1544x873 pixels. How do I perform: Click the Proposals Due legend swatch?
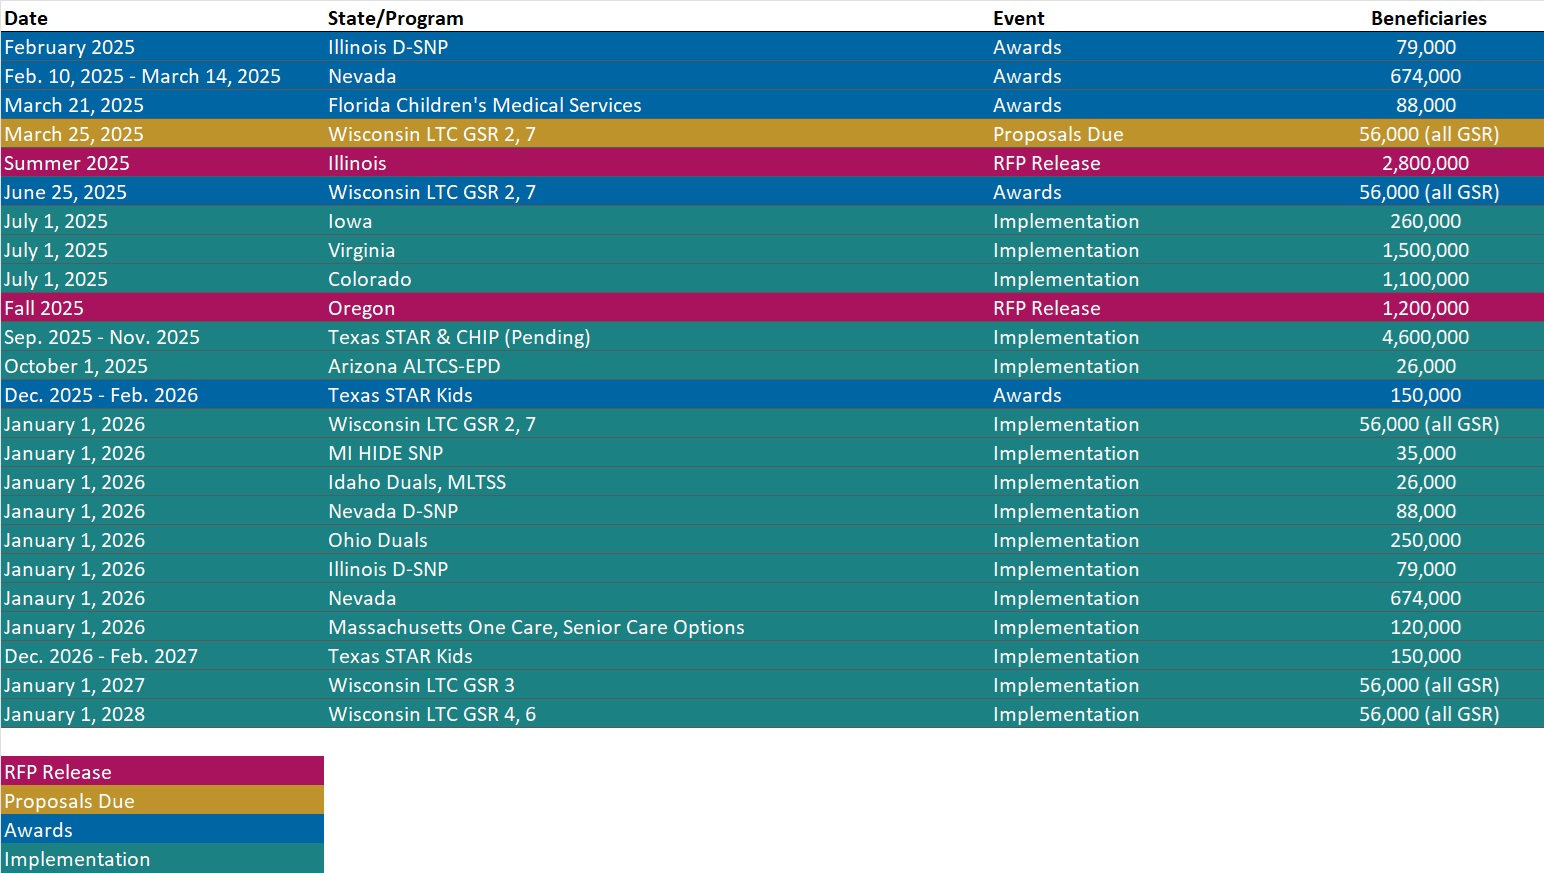coord(162,800)
